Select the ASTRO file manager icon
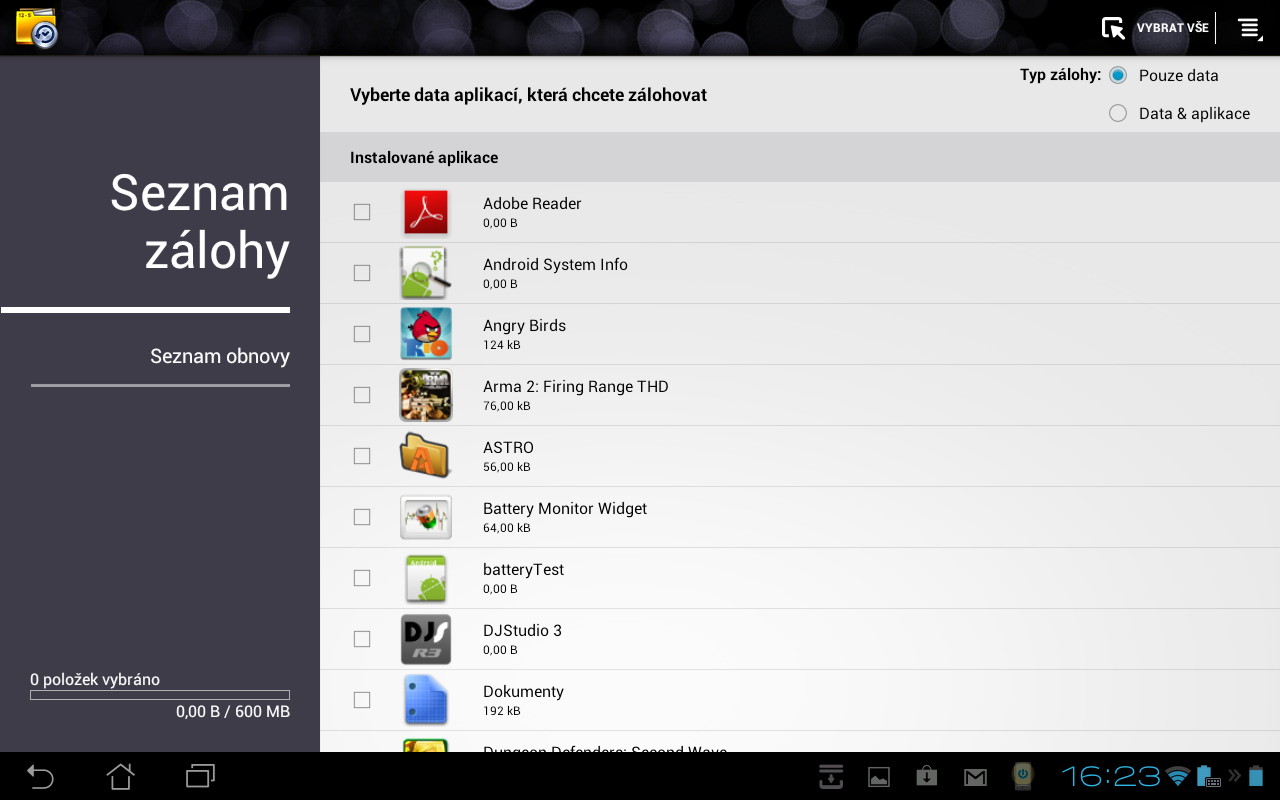This screenshot has width=1280, height=800. coord(426,455)
